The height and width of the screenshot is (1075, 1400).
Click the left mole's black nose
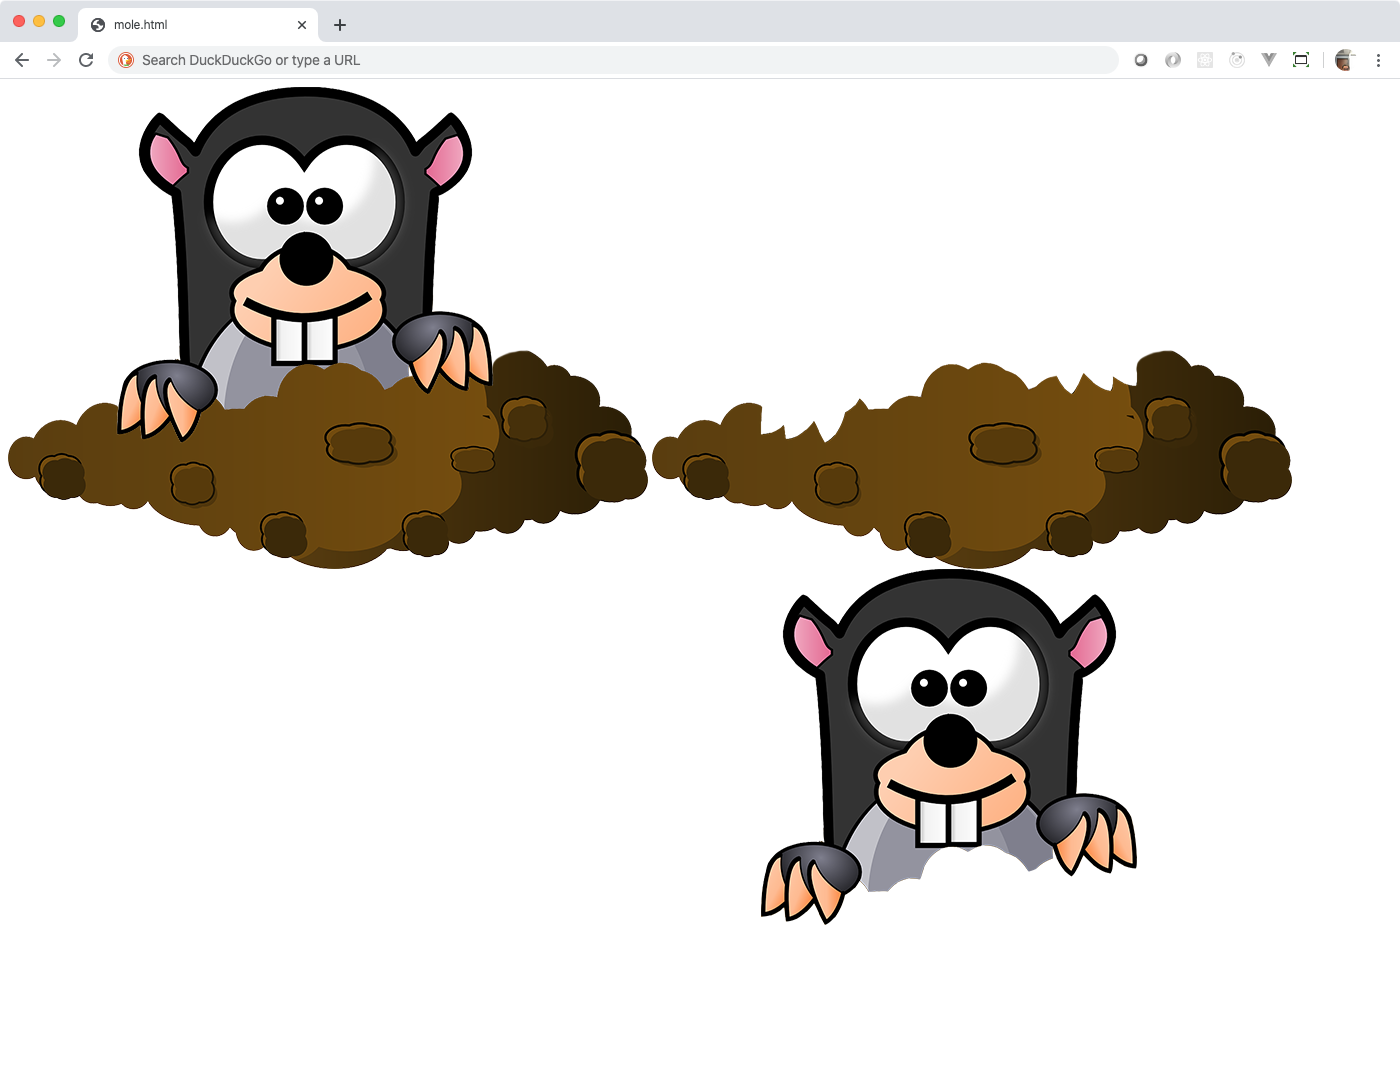[306, 259]
